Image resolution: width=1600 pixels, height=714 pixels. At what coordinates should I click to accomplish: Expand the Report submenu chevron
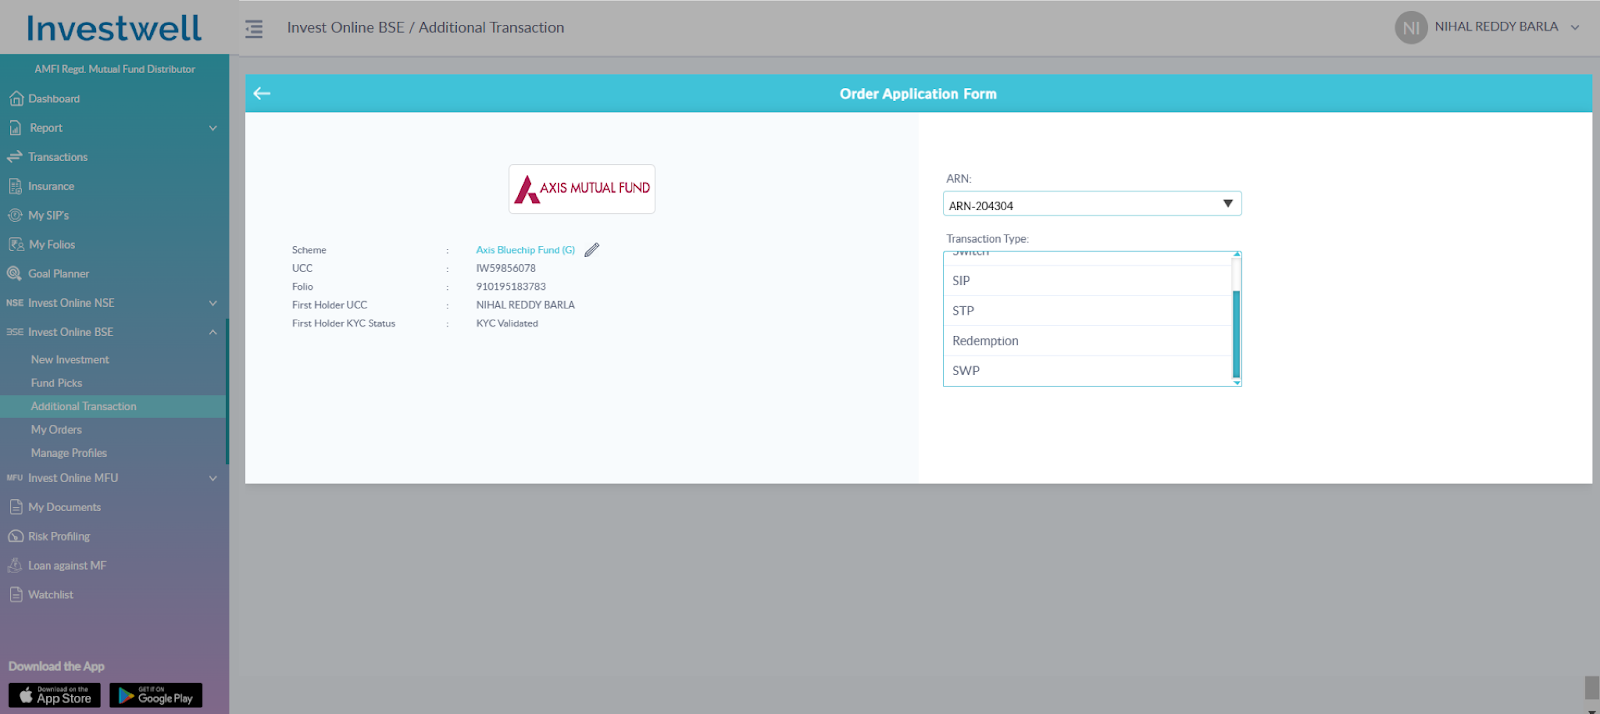213,128
